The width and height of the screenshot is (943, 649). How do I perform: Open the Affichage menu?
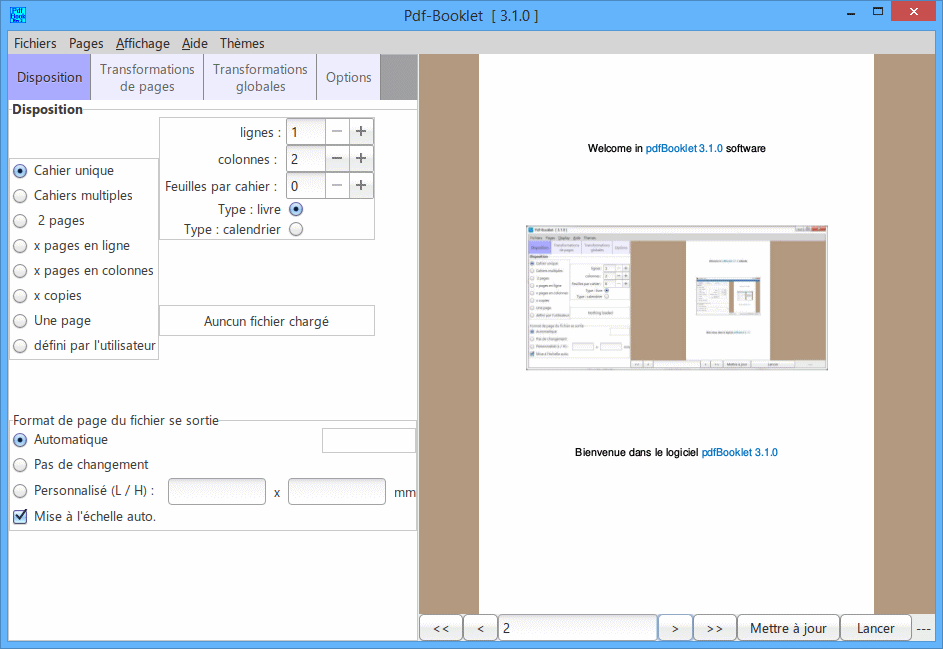(143, 43)
